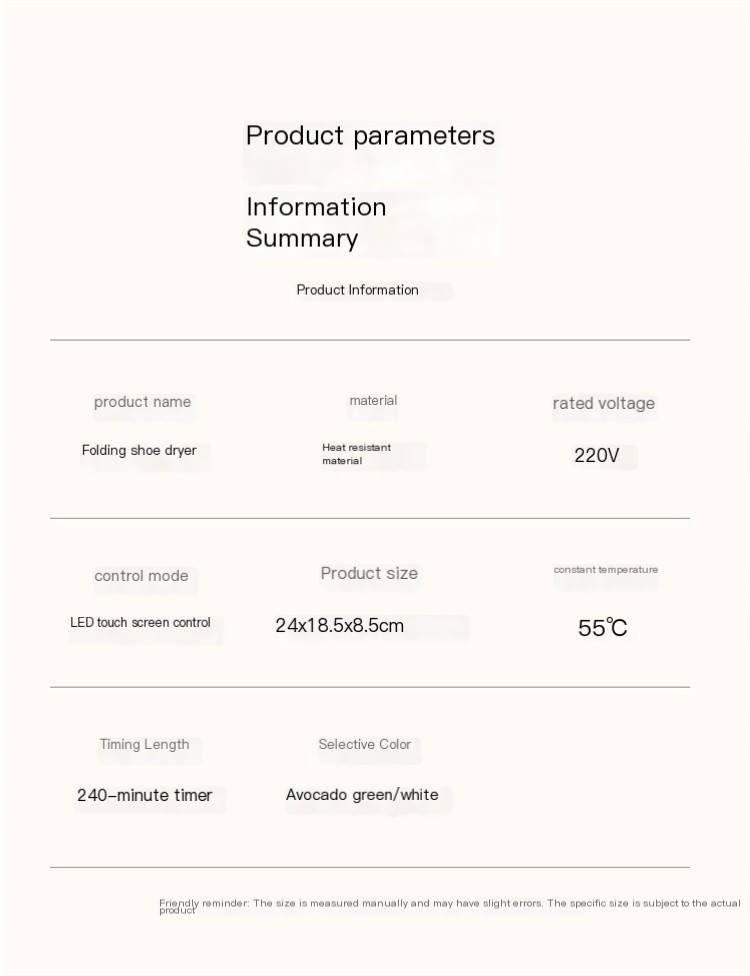
Task: Click the 'material' label
Action: [373, 401]
